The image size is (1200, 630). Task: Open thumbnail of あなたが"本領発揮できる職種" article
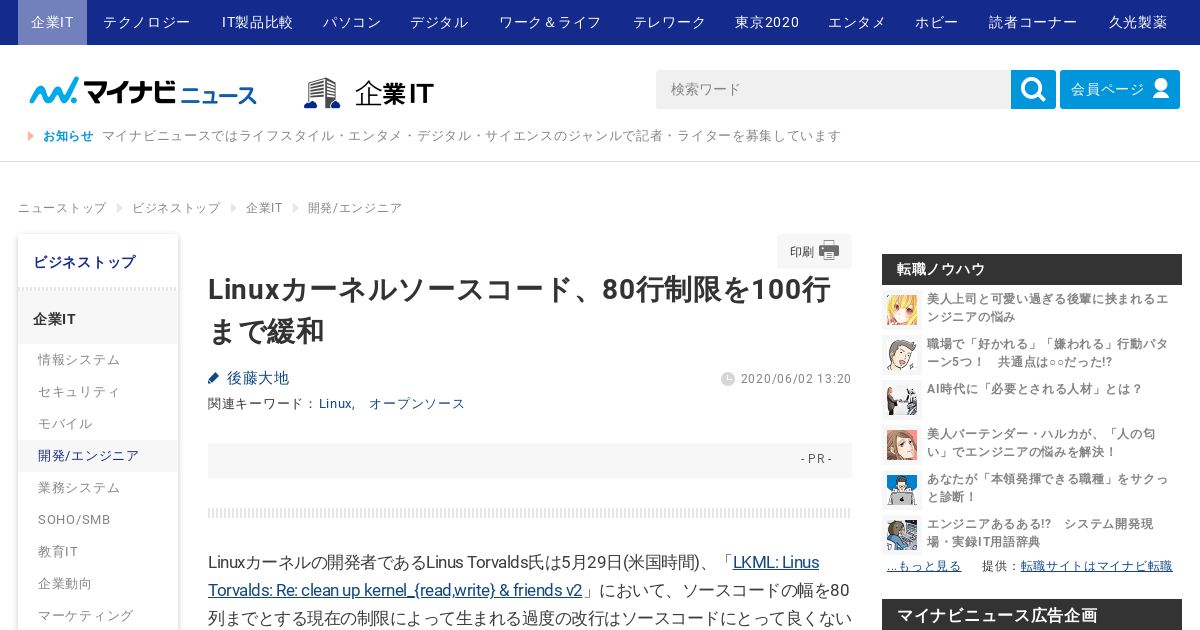tap(902, 489)
